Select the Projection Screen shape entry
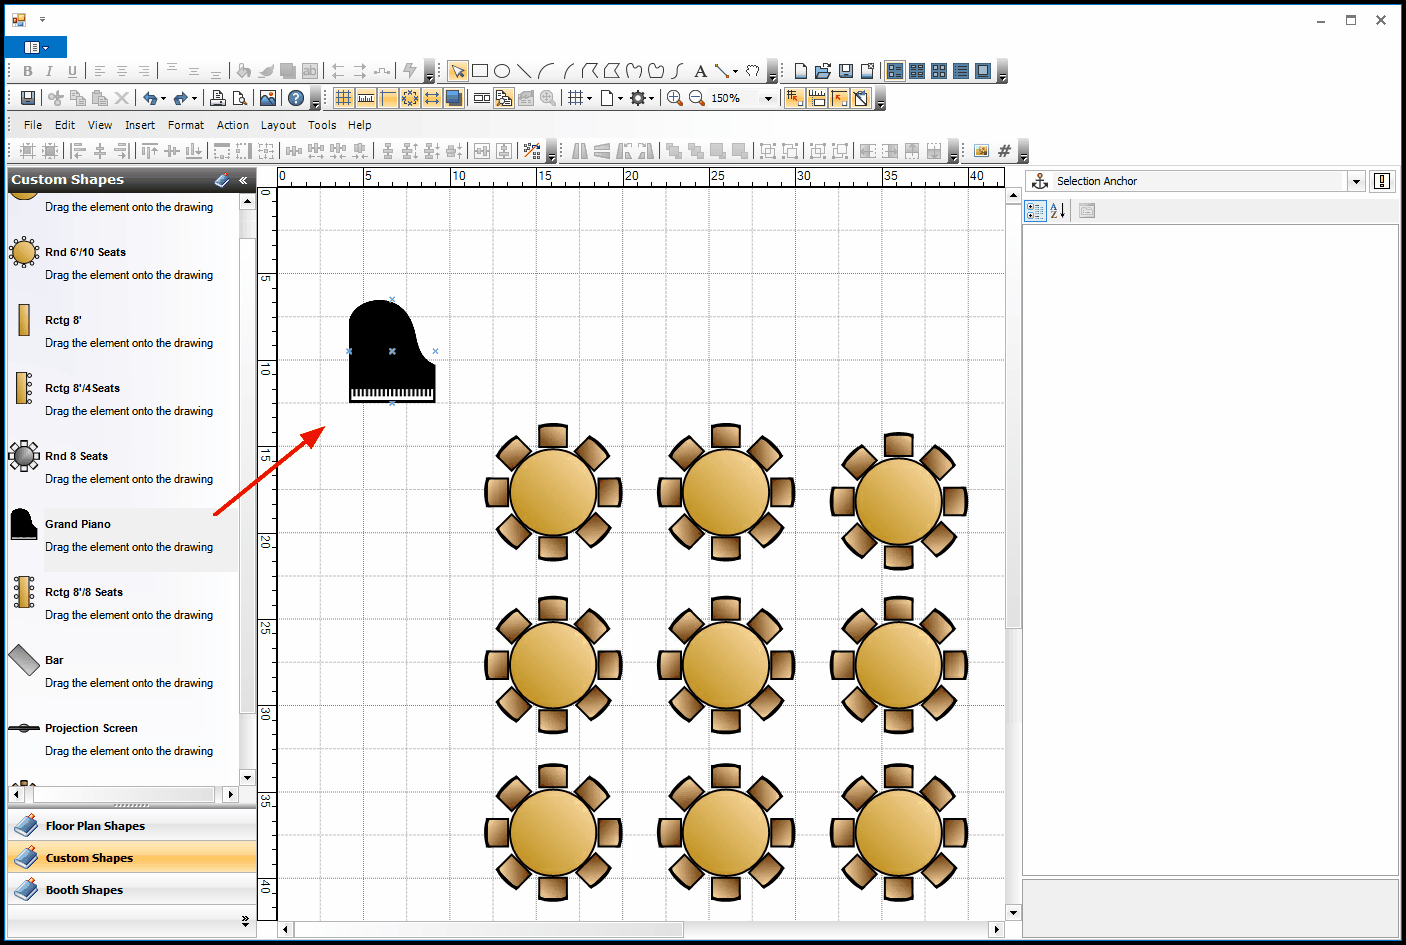This screenshot has width=1406, height=945. [x=123, y=740]
